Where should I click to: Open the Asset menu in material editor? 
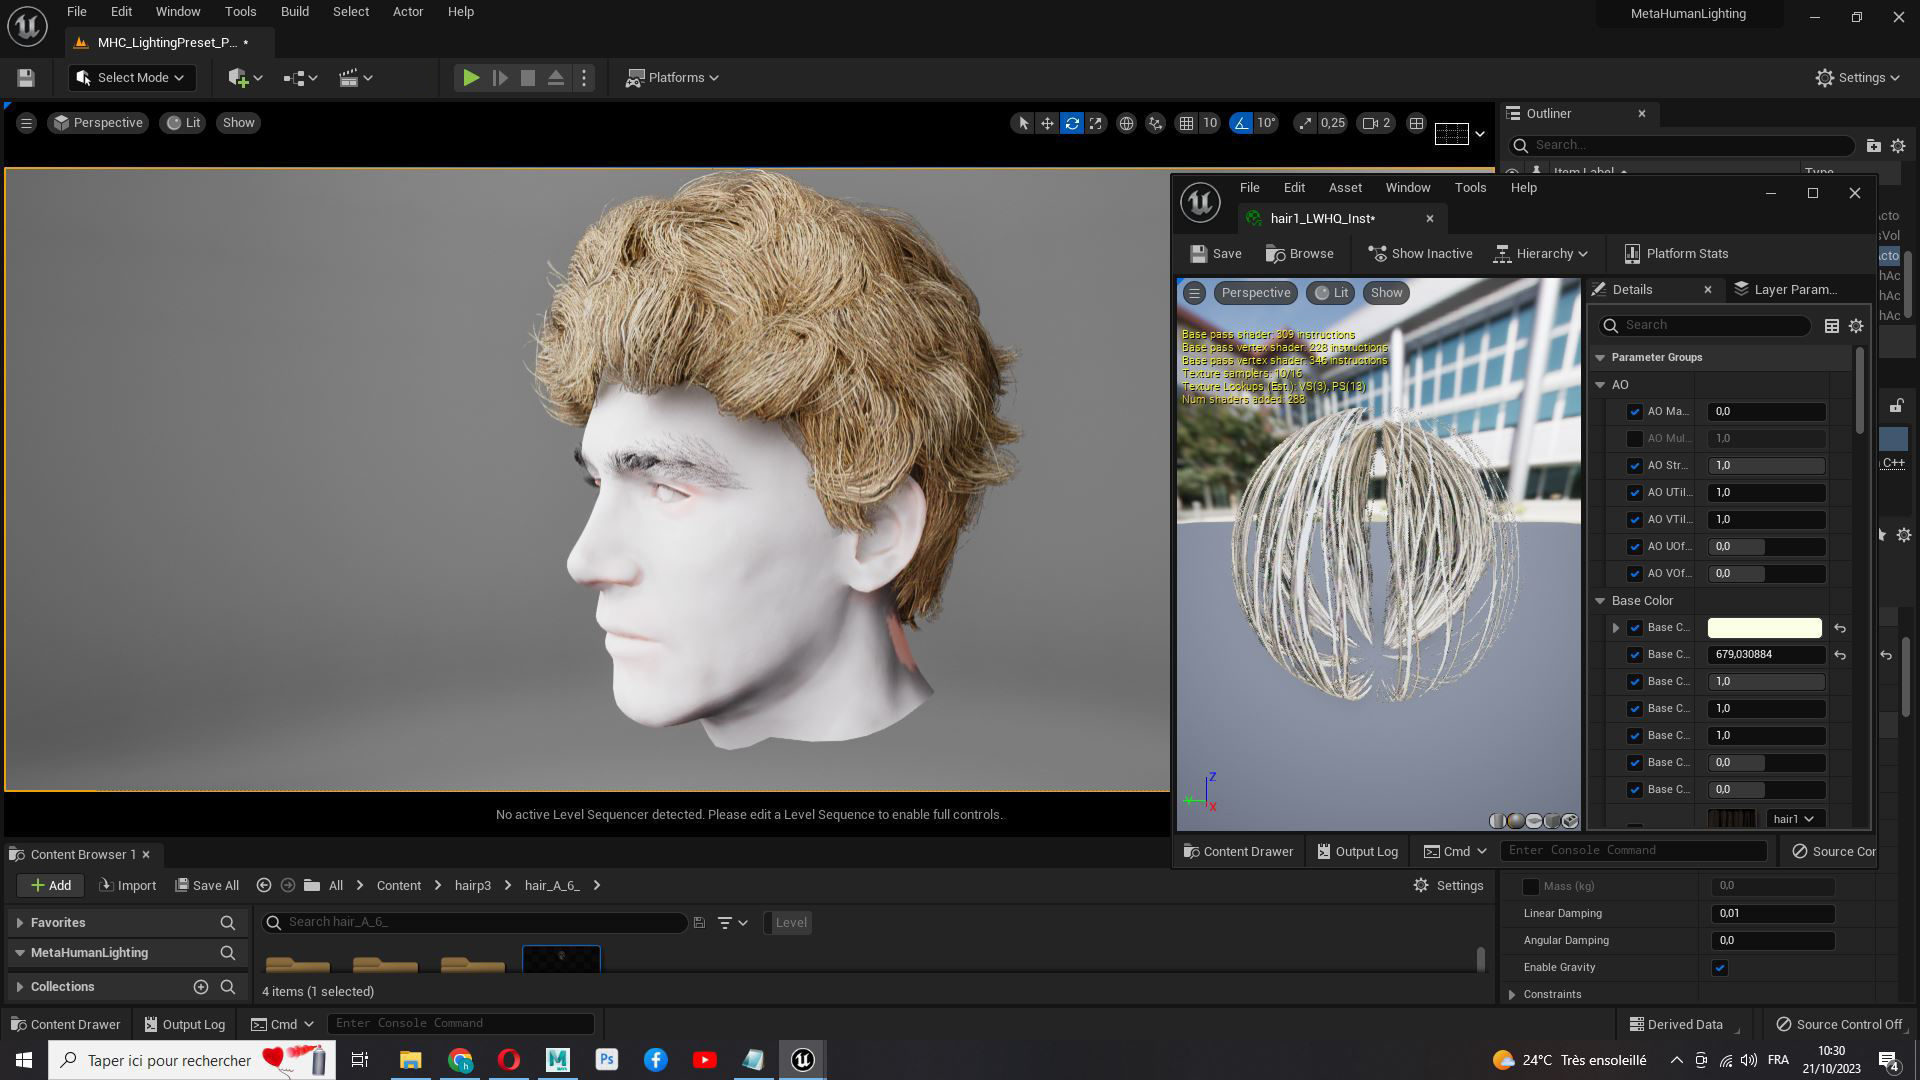[x=1345, y=188]
